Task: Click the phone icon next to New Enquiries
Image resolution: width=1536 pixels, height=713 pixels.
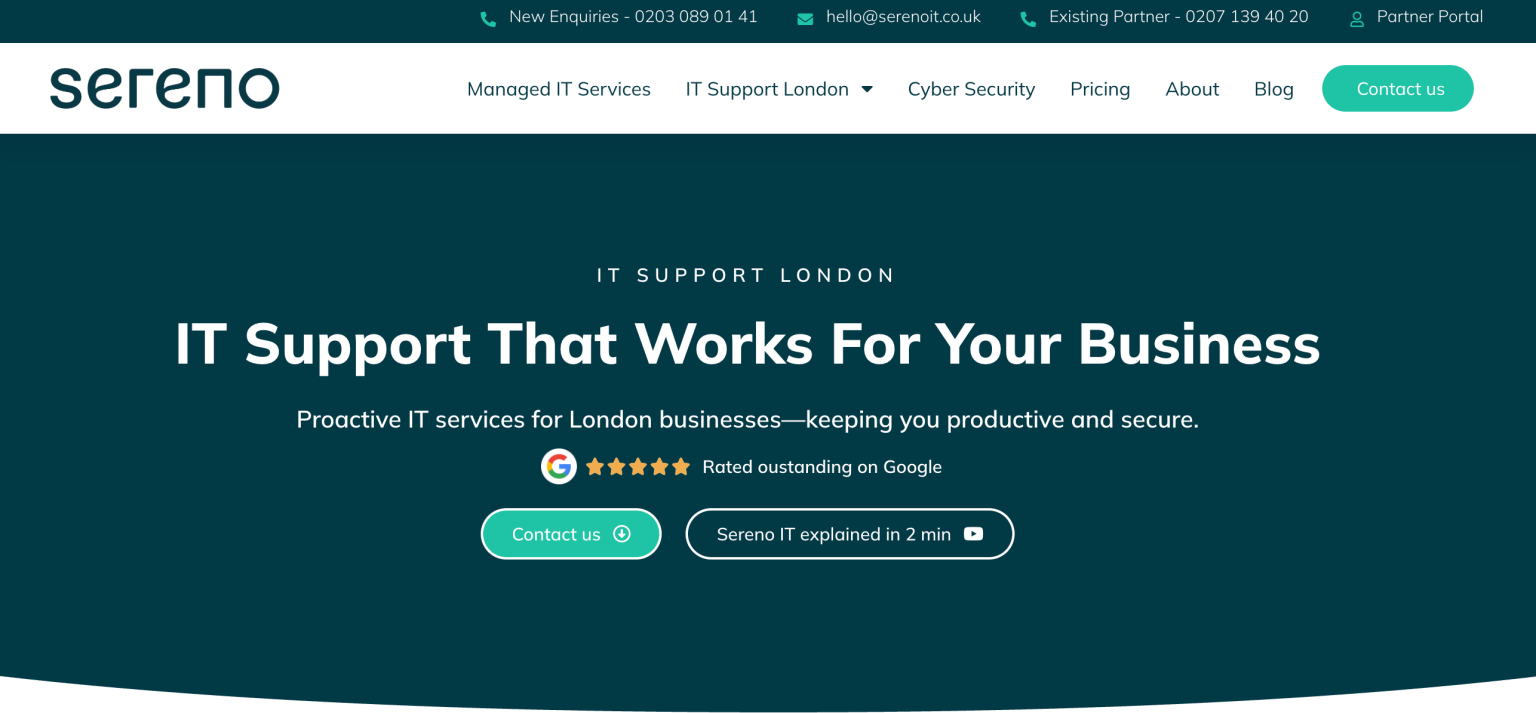Action: [x=488, y=17]
